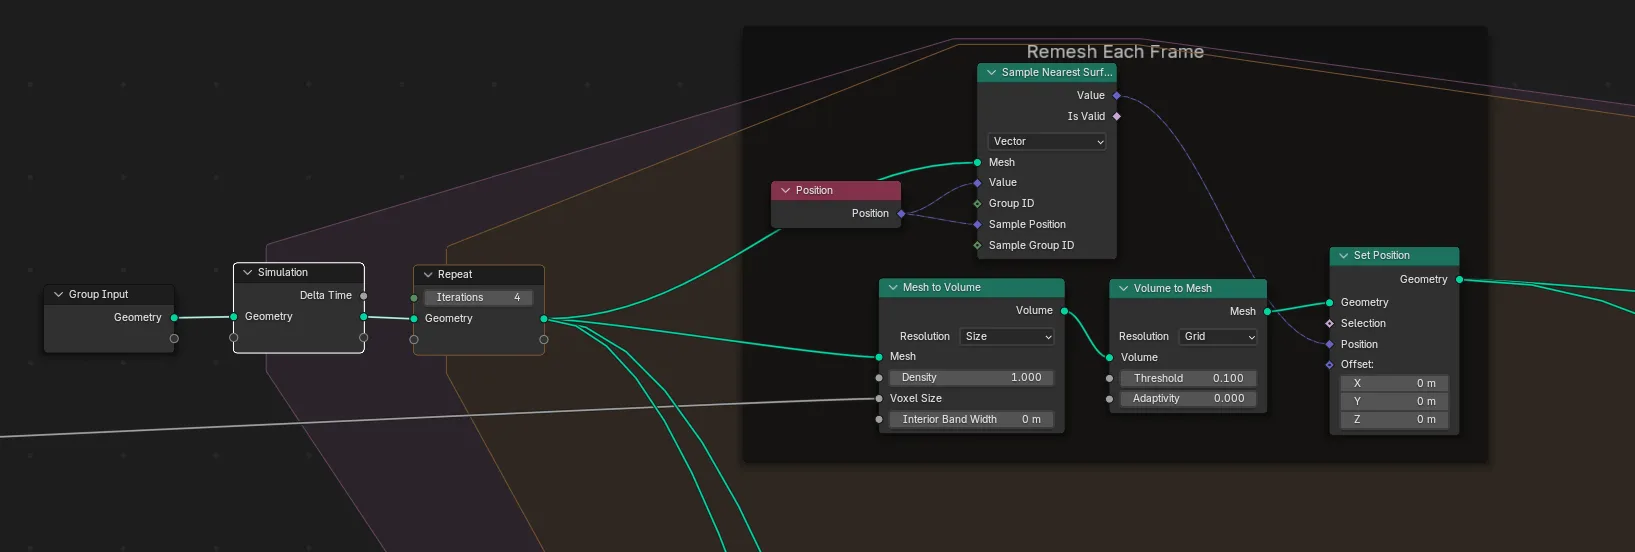The height and width of the screenshot is (552, 1635).
Task: Click the Threshold input socket
Action: pos(1109,379)
